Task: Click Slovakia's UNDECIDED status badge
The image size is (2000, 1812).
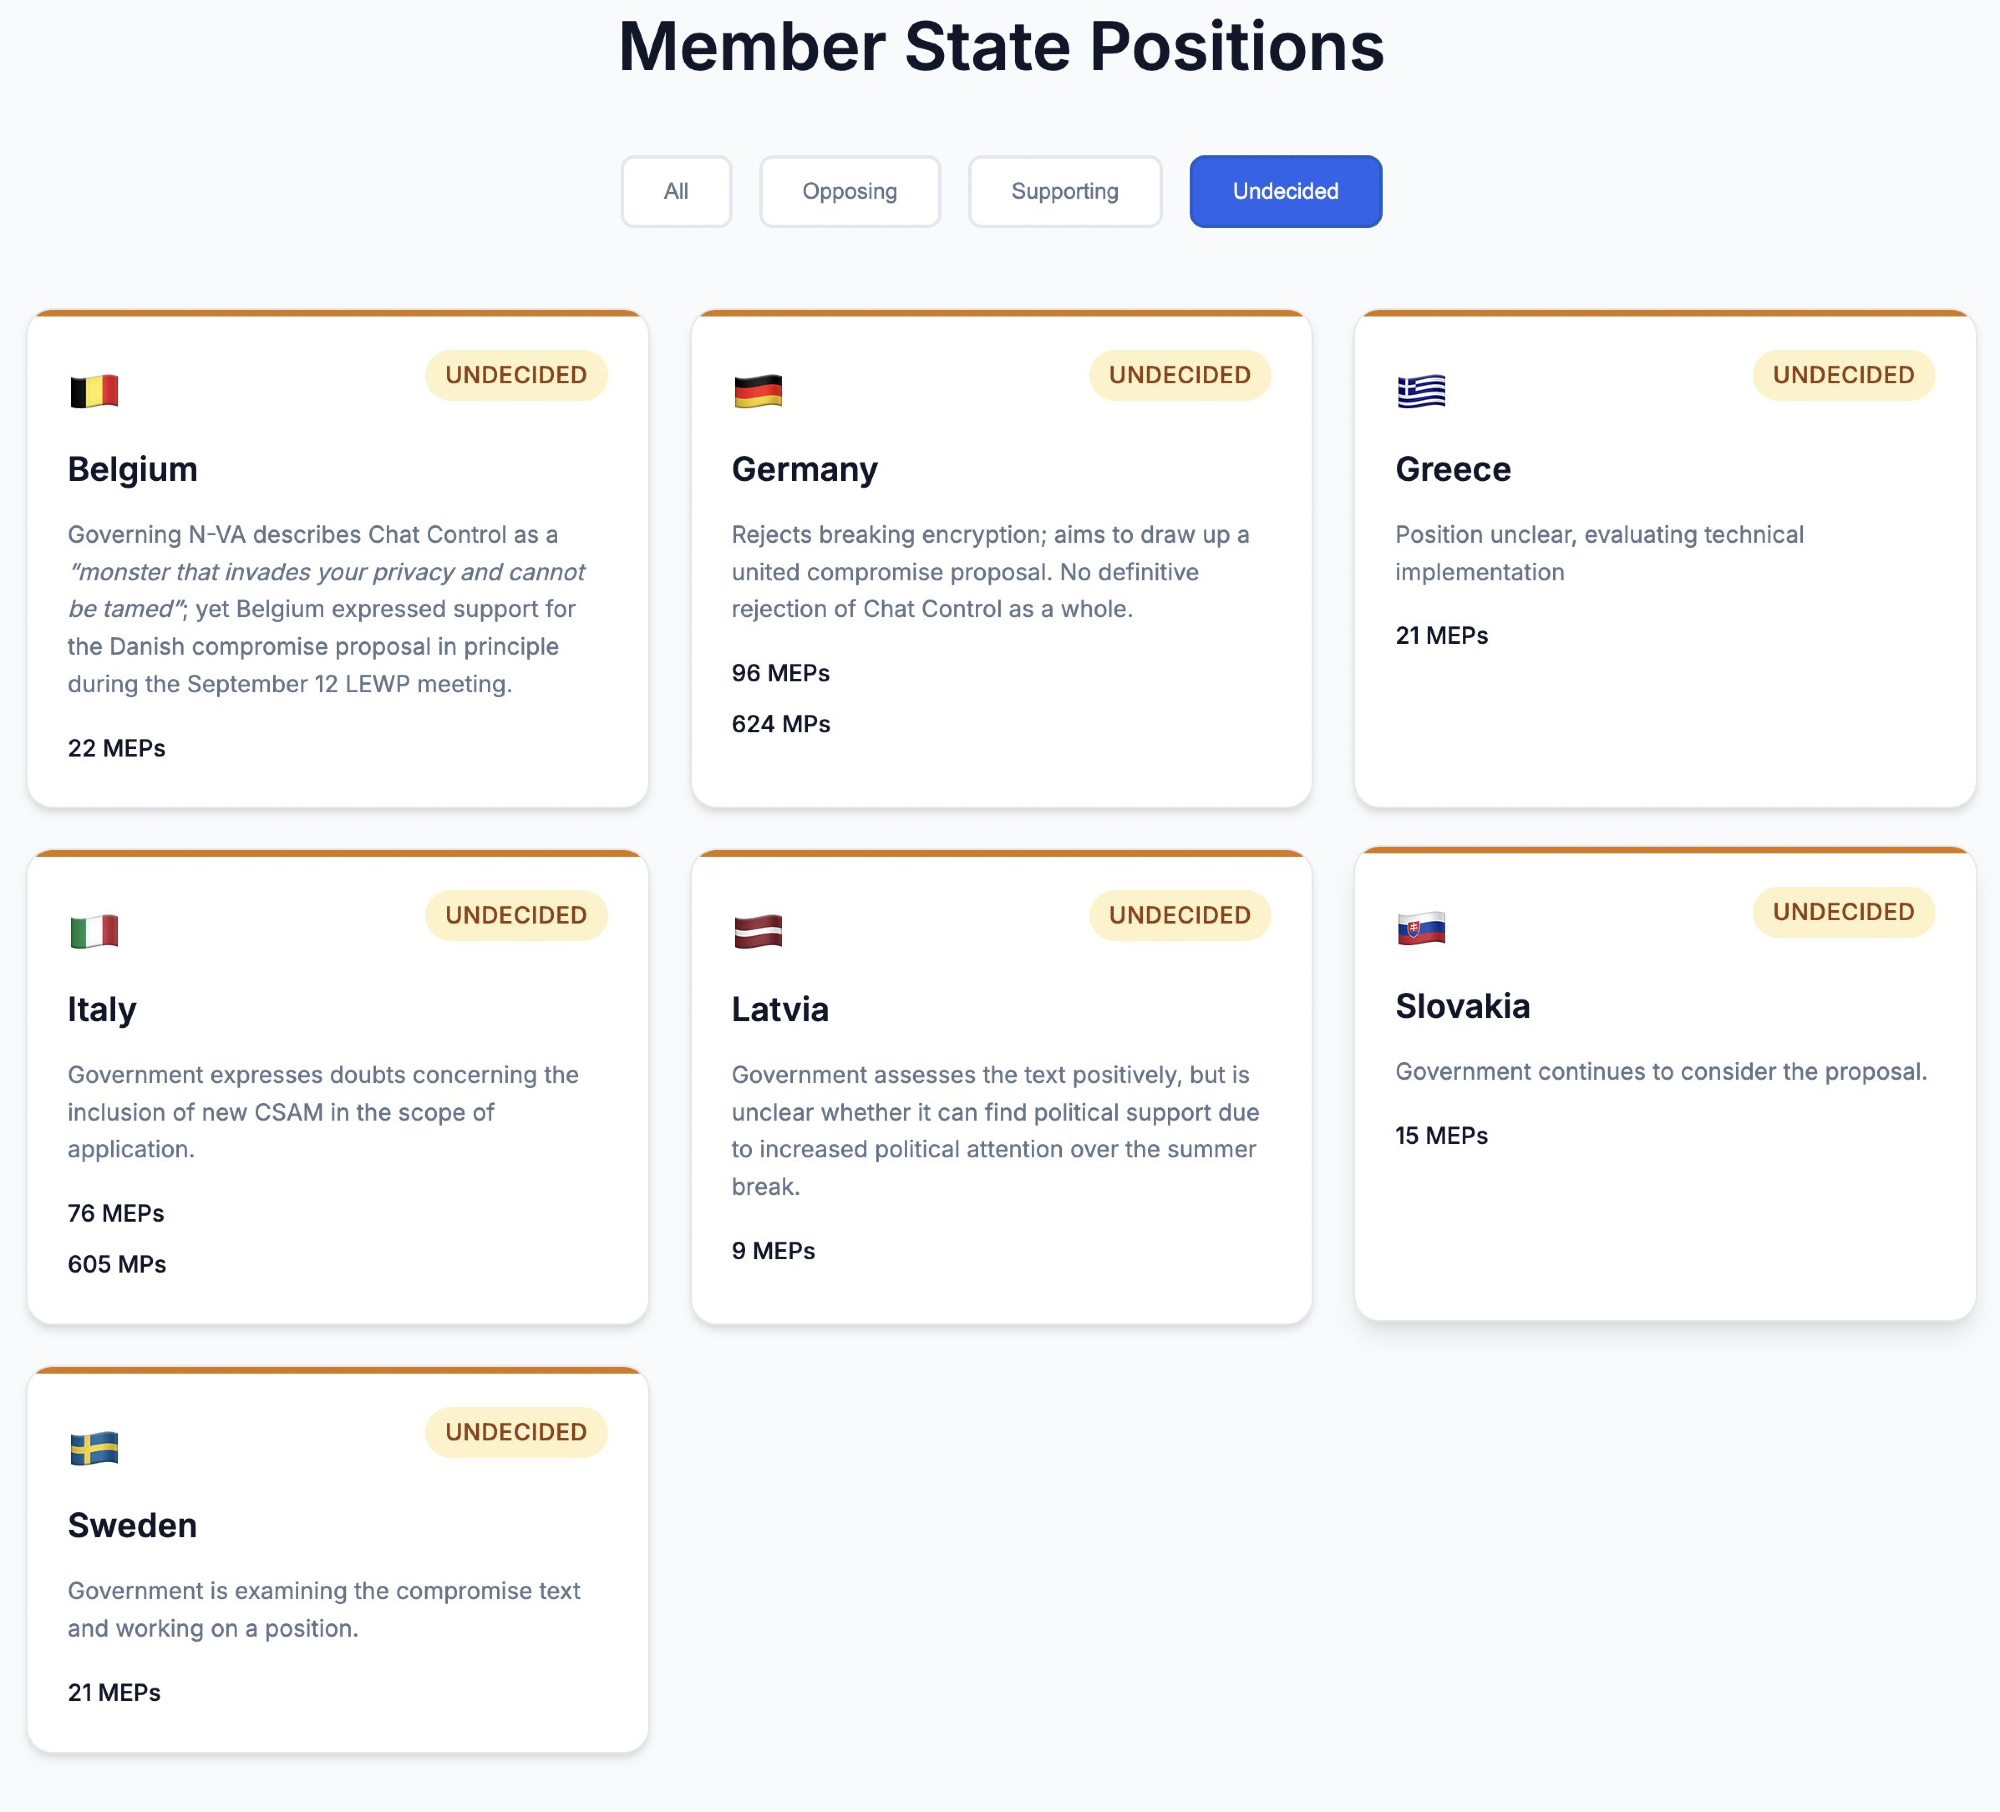Action: [1843, 912]
